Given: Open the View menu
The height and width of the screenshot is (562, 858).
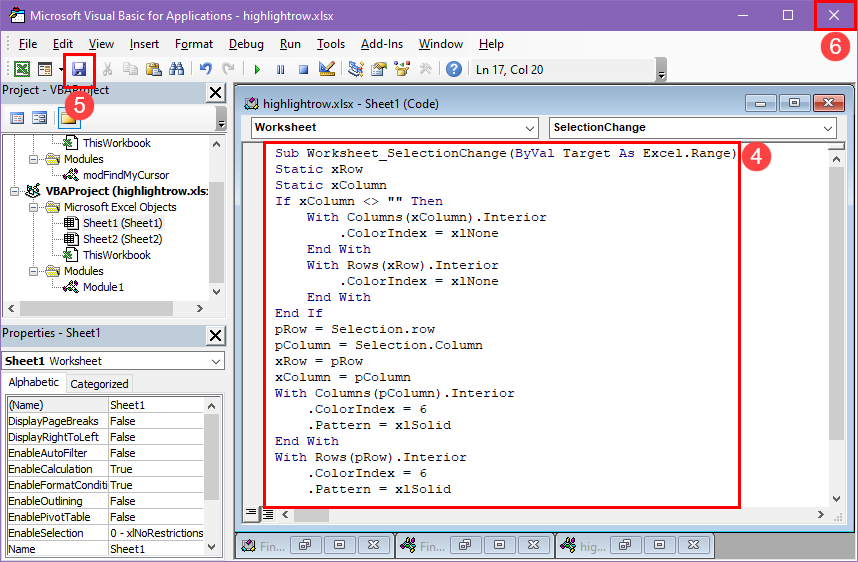Looking at the screenshot, I should pos(101,44).
